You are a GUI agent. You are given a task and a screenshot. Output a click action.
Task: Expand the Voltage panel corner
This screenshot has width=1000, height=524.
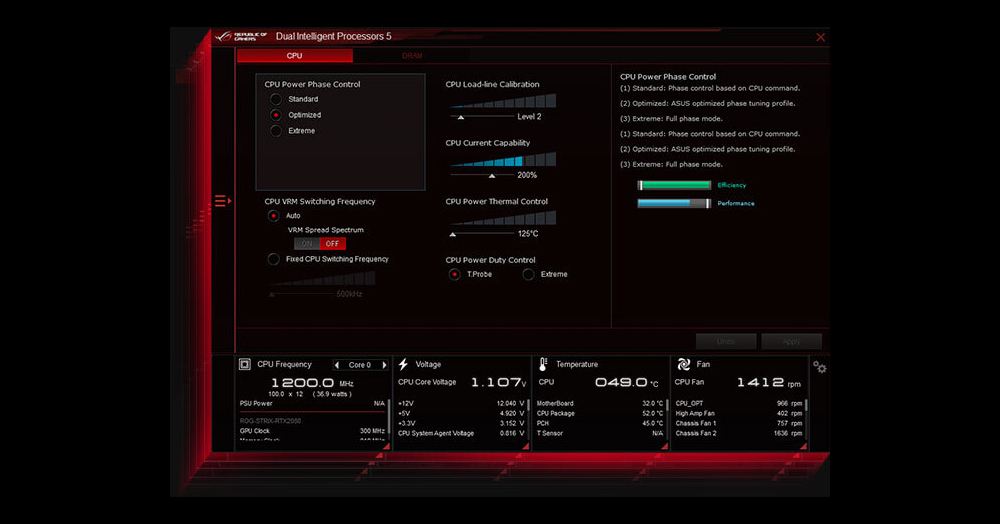526,447
